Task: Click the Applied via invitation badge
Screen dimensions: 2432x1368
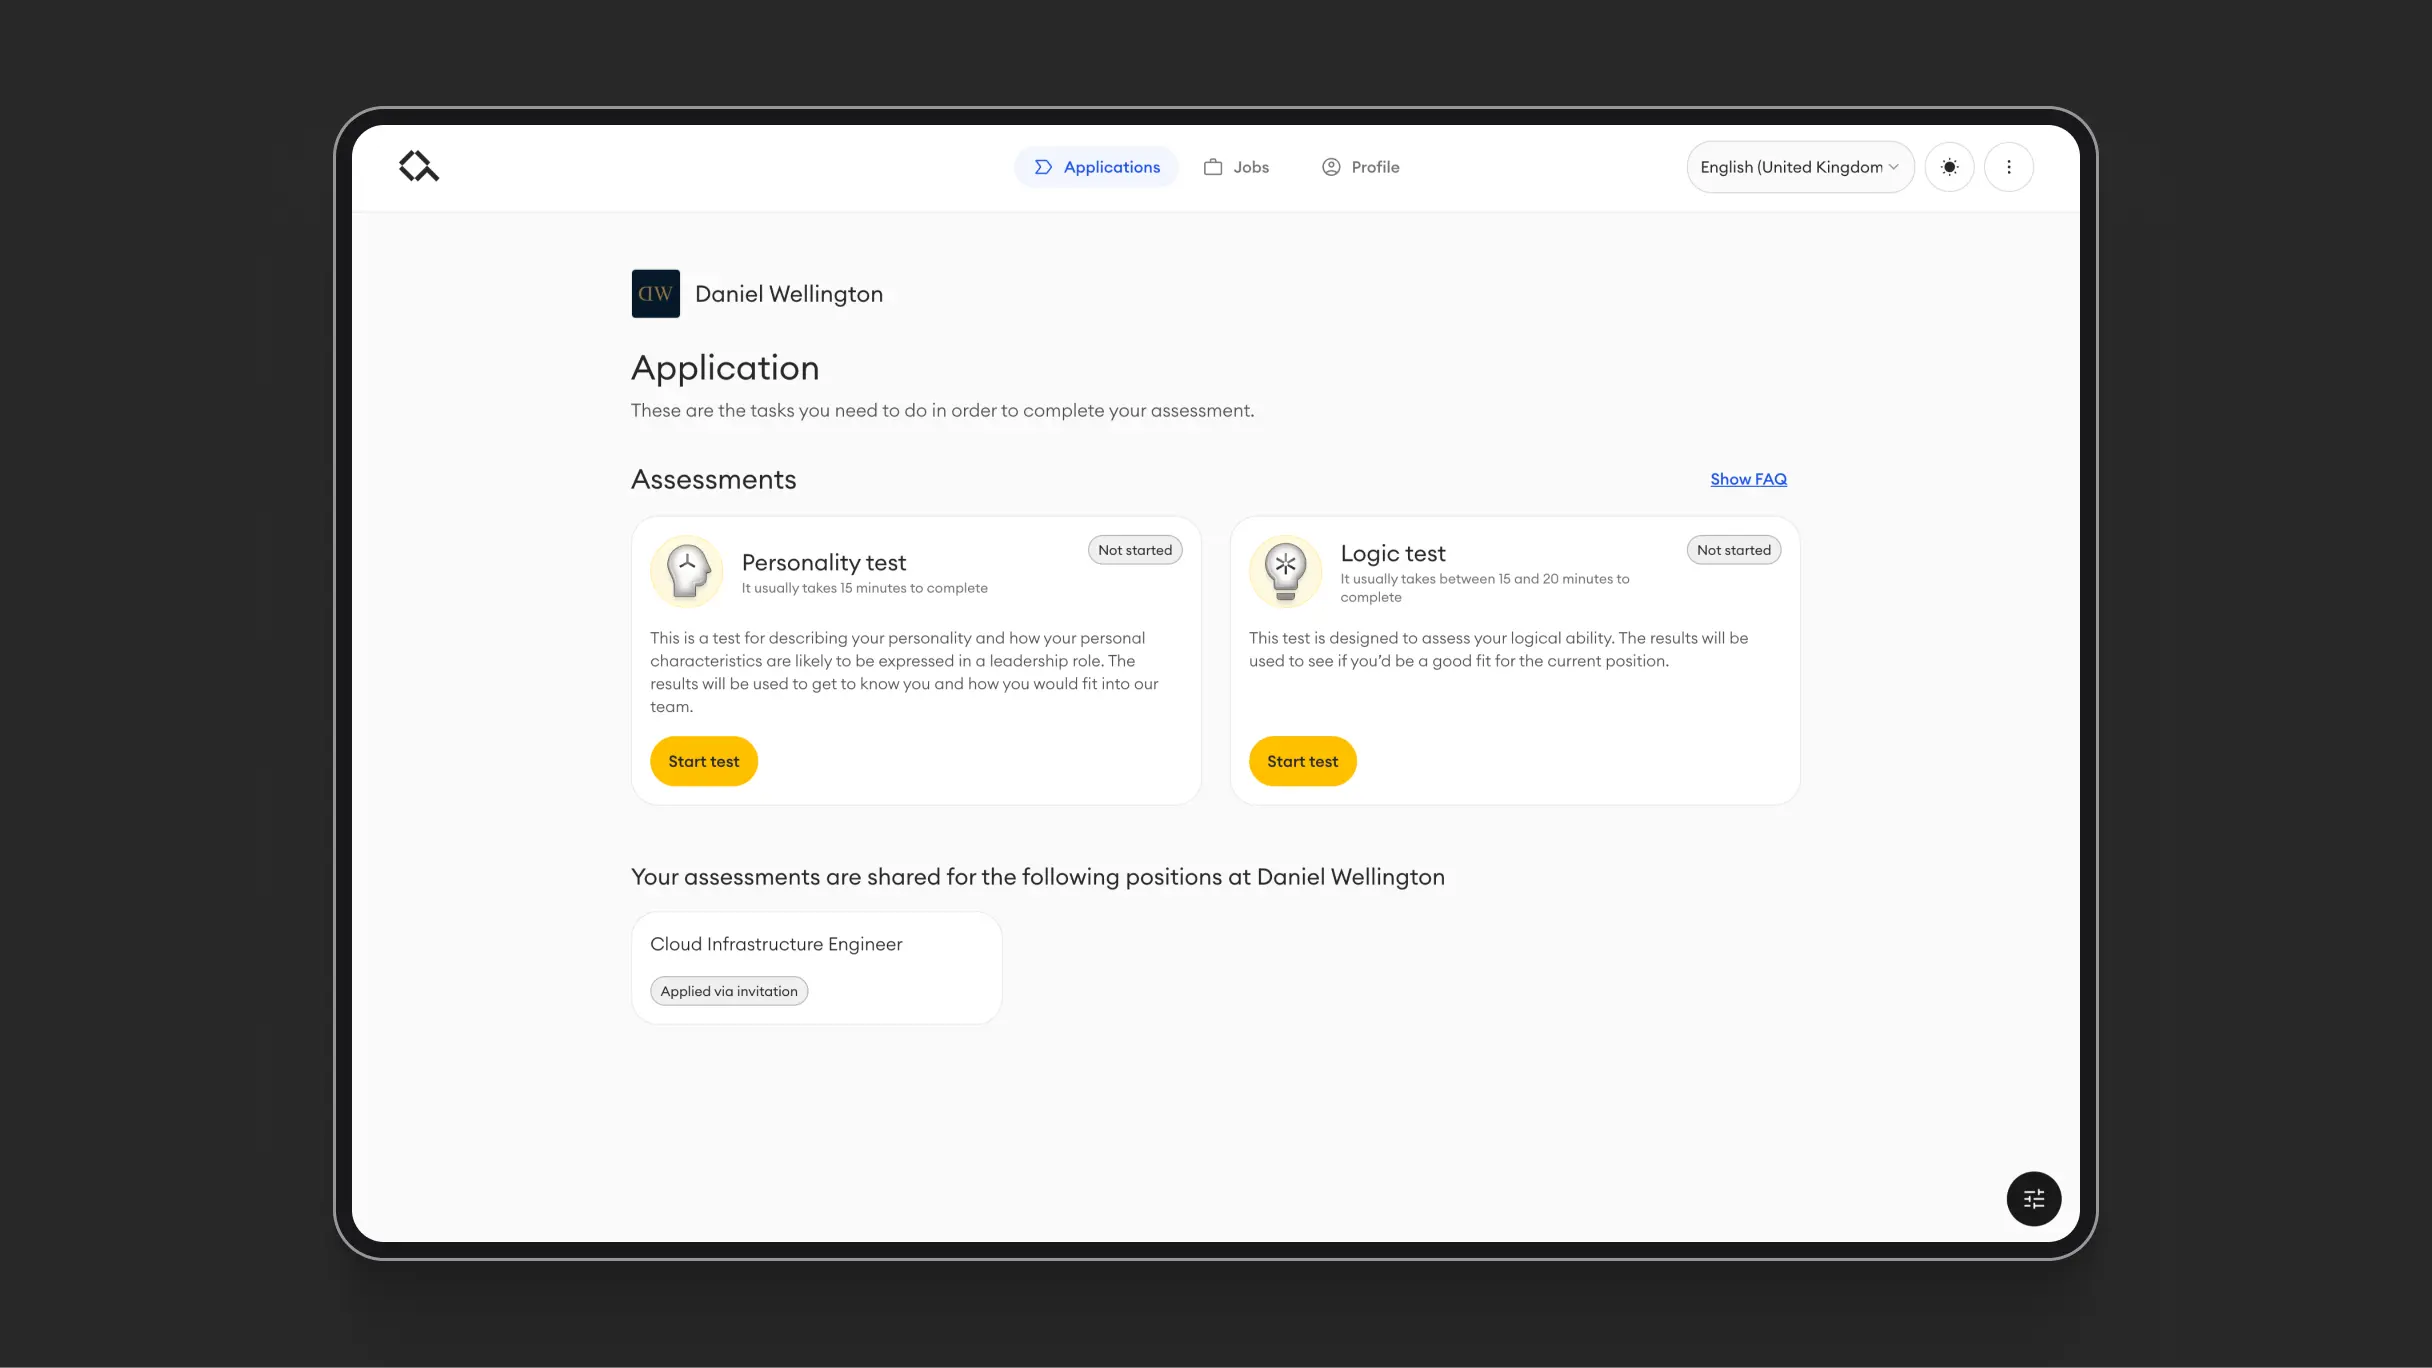Action: (729, 991)
